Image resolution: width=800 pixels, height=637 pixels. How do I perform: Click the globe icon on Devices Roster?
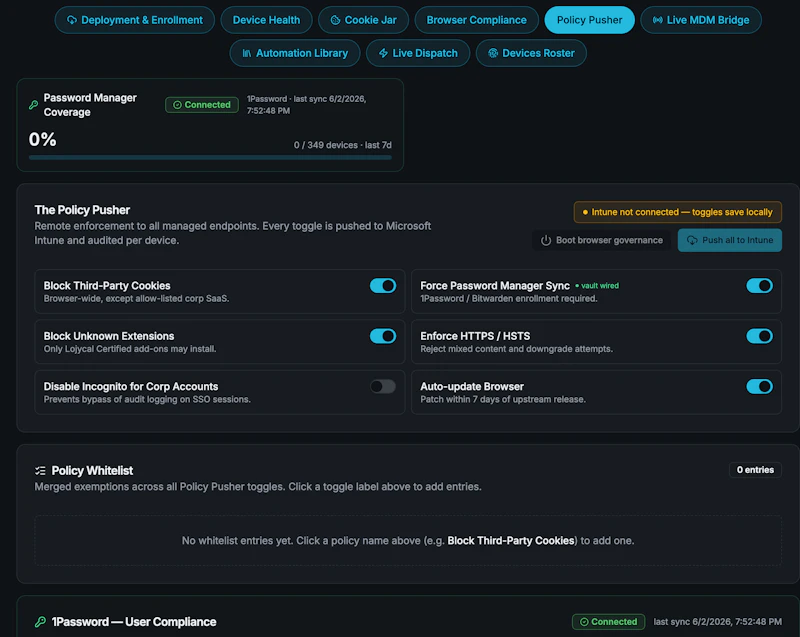click(493, 53)
